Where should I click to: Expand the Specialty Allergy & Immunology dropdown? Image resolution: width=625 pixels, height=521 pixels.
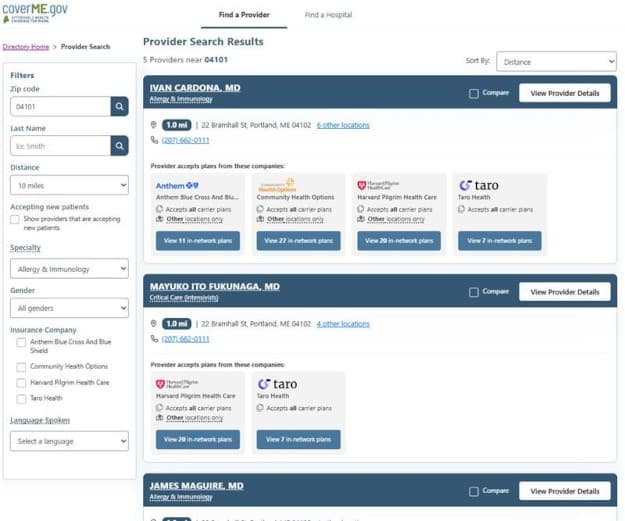tap(69, 269)
